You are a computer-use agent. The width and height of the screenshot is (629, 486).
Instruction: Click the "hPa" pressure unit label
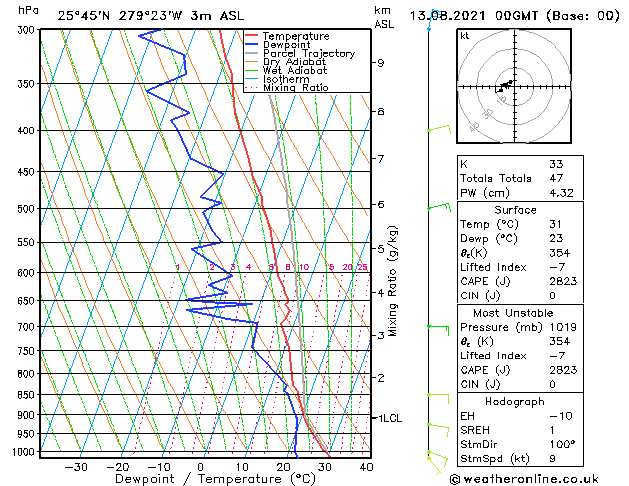pos(28,10)
